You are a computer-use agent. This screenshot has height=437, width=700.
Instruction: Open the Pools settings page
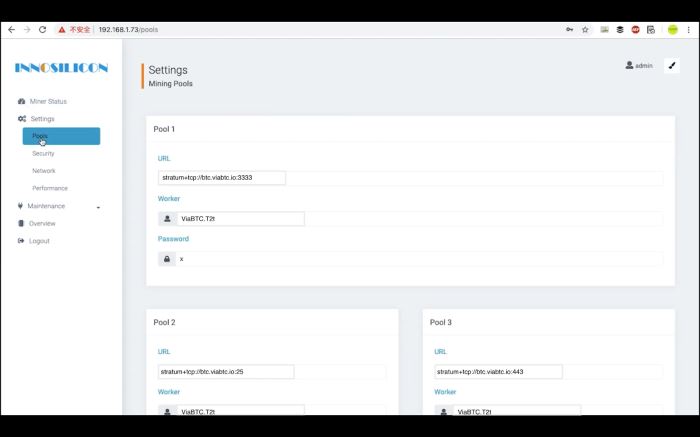[61, 136]
